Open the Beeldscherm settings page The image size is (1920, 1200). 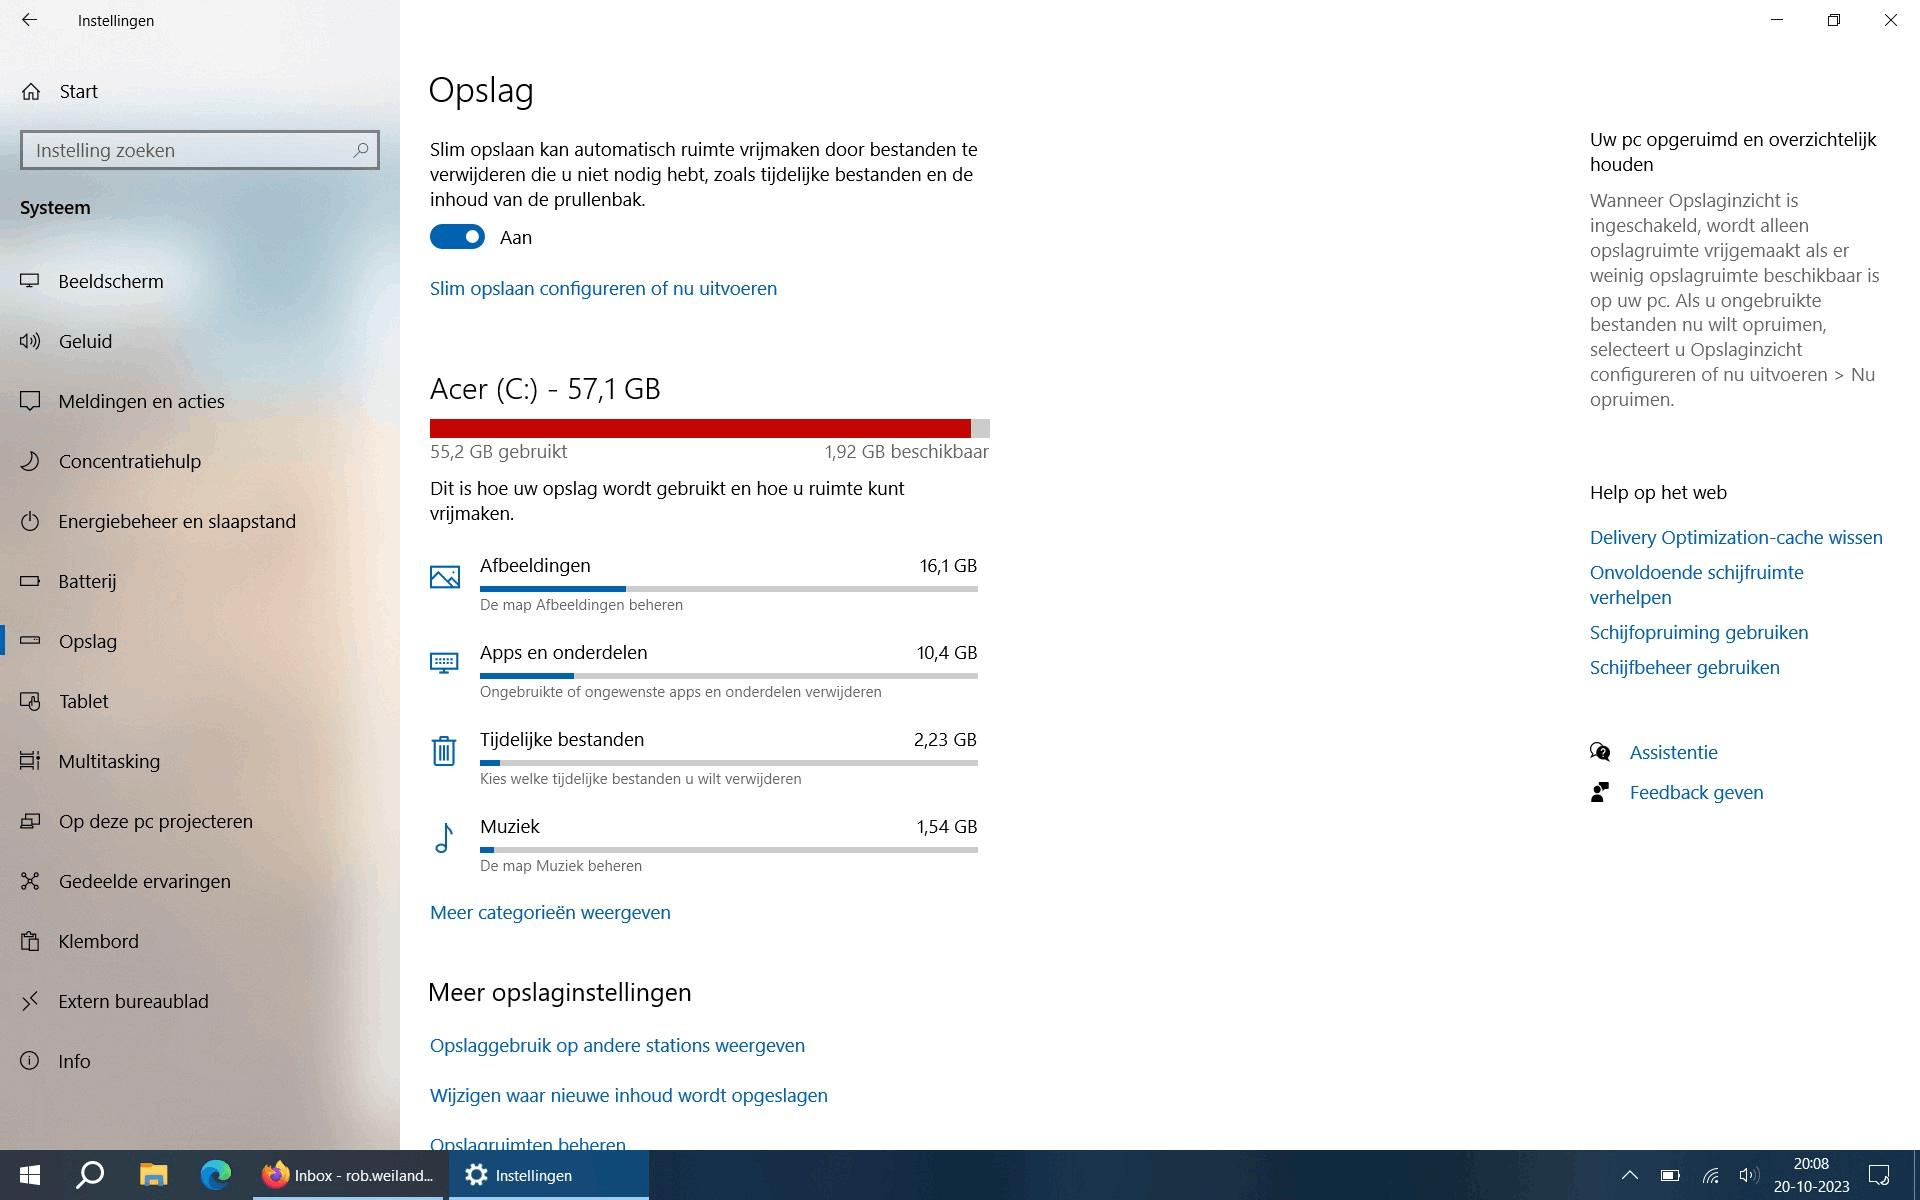coord(111,281)
